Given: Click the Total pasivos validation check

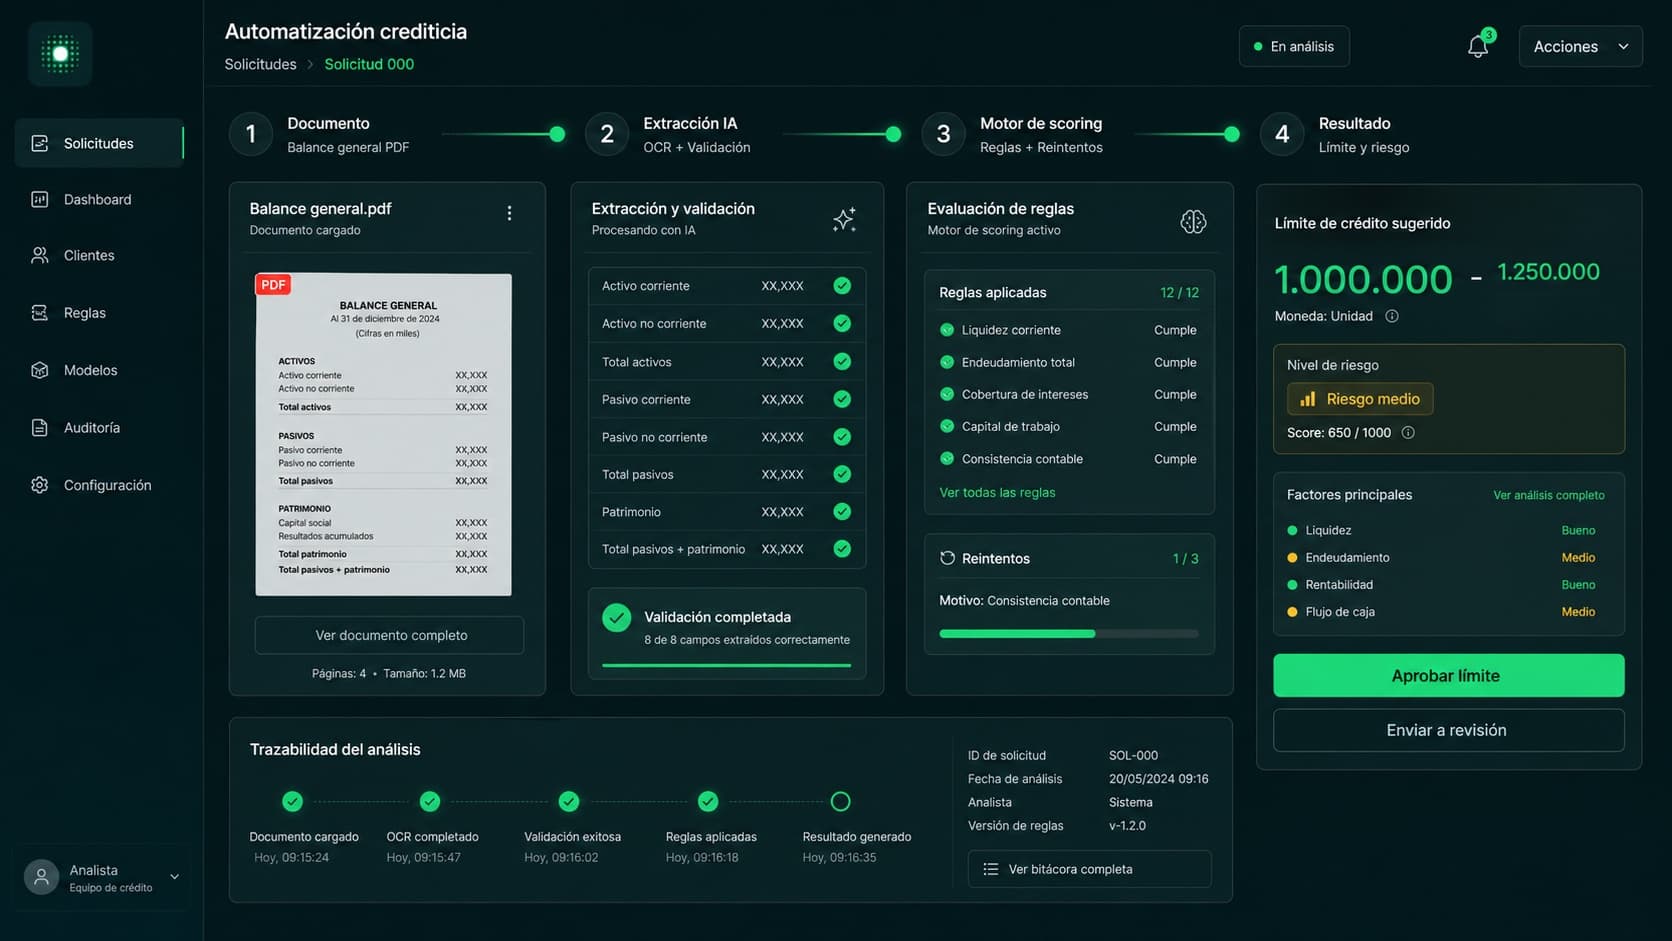Looking at the screenshot, I should click(x=842, y=474).
